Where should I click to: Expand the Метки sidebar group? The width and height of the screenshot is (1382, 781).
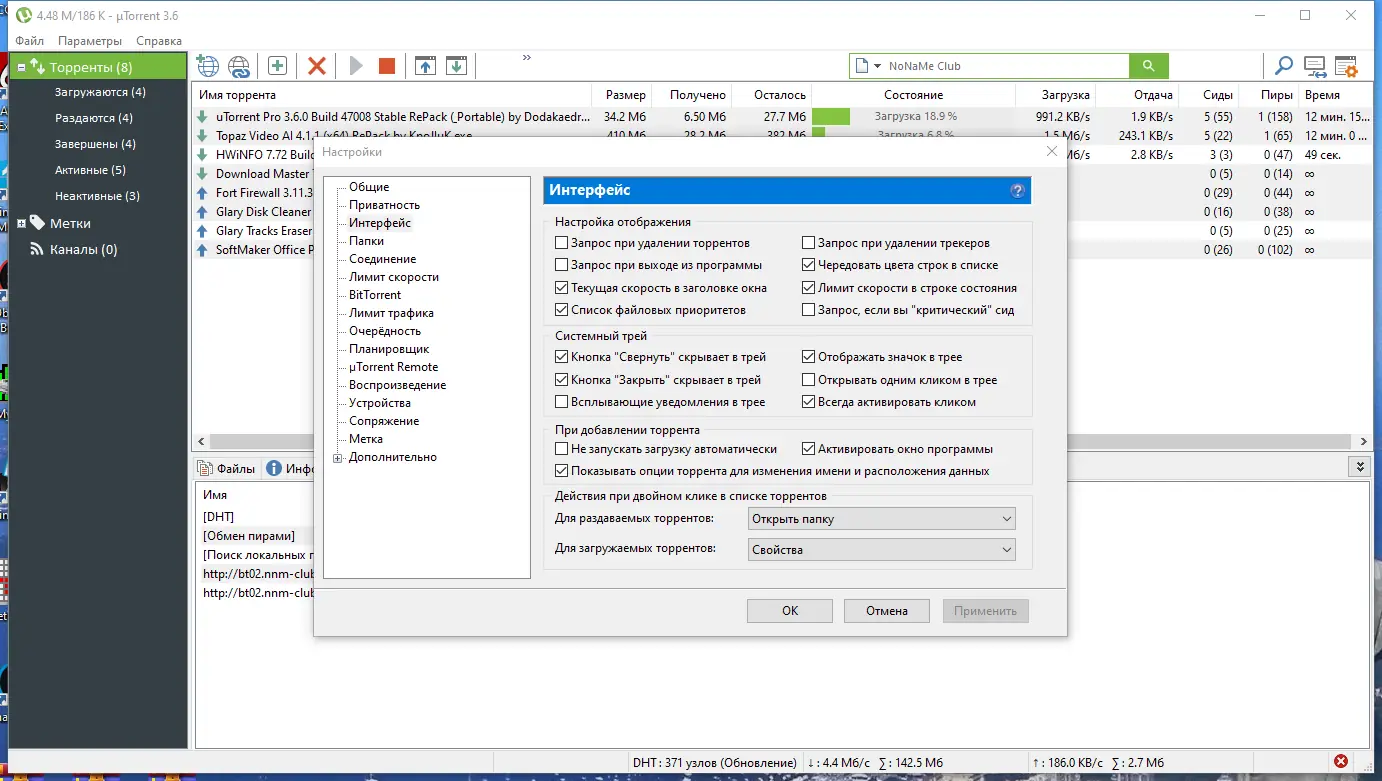(21, 224)
